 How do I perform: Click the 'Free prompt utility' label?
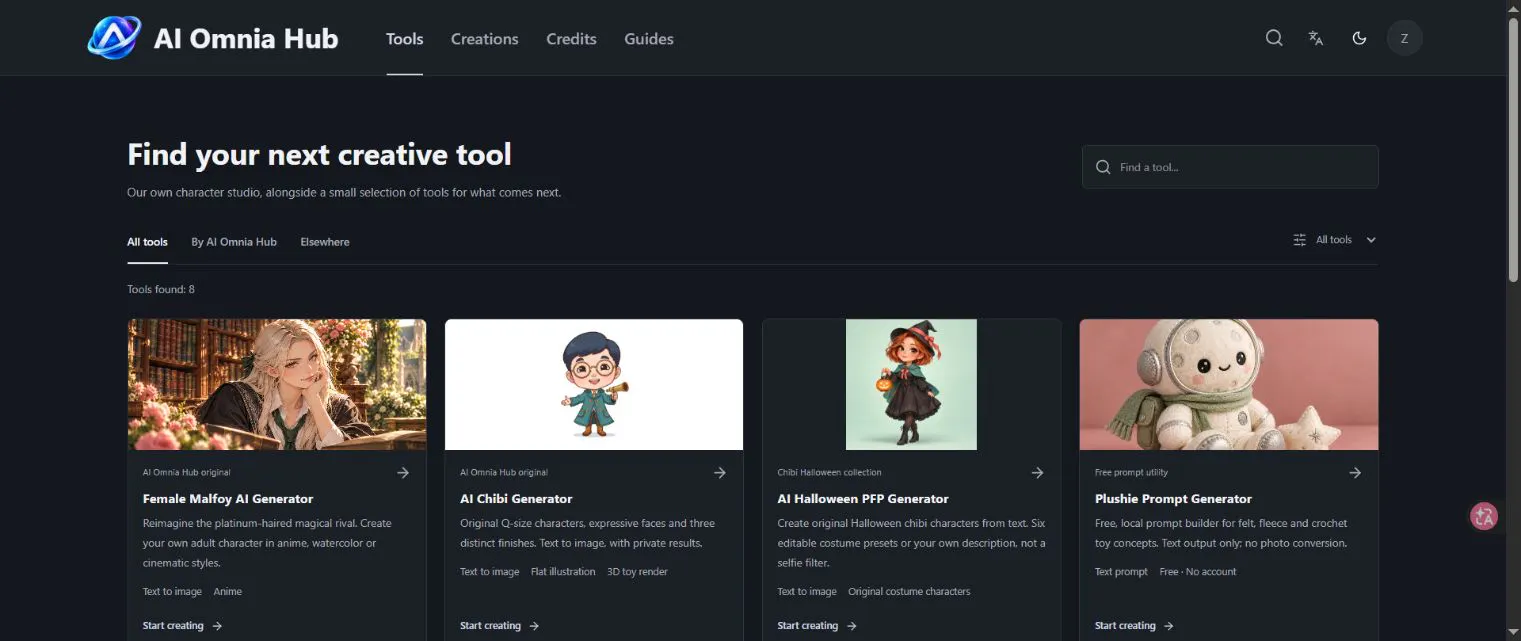[x=1131, y=473]
